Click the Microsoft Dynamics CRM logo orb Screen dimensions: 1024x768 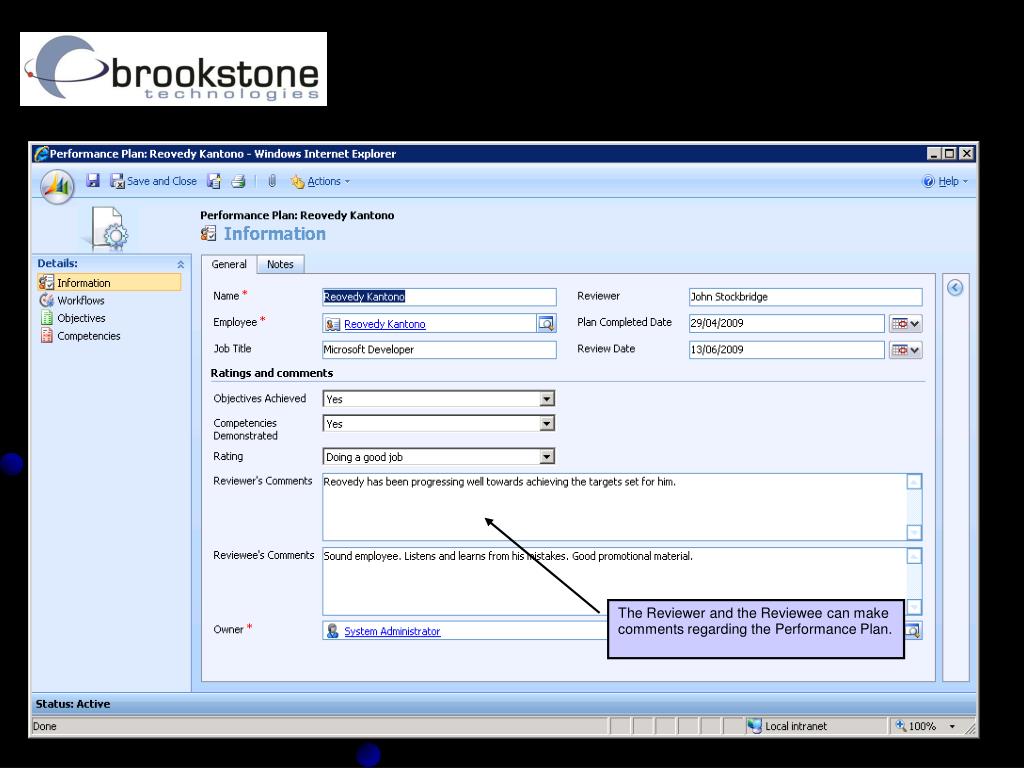pos(57,186)
